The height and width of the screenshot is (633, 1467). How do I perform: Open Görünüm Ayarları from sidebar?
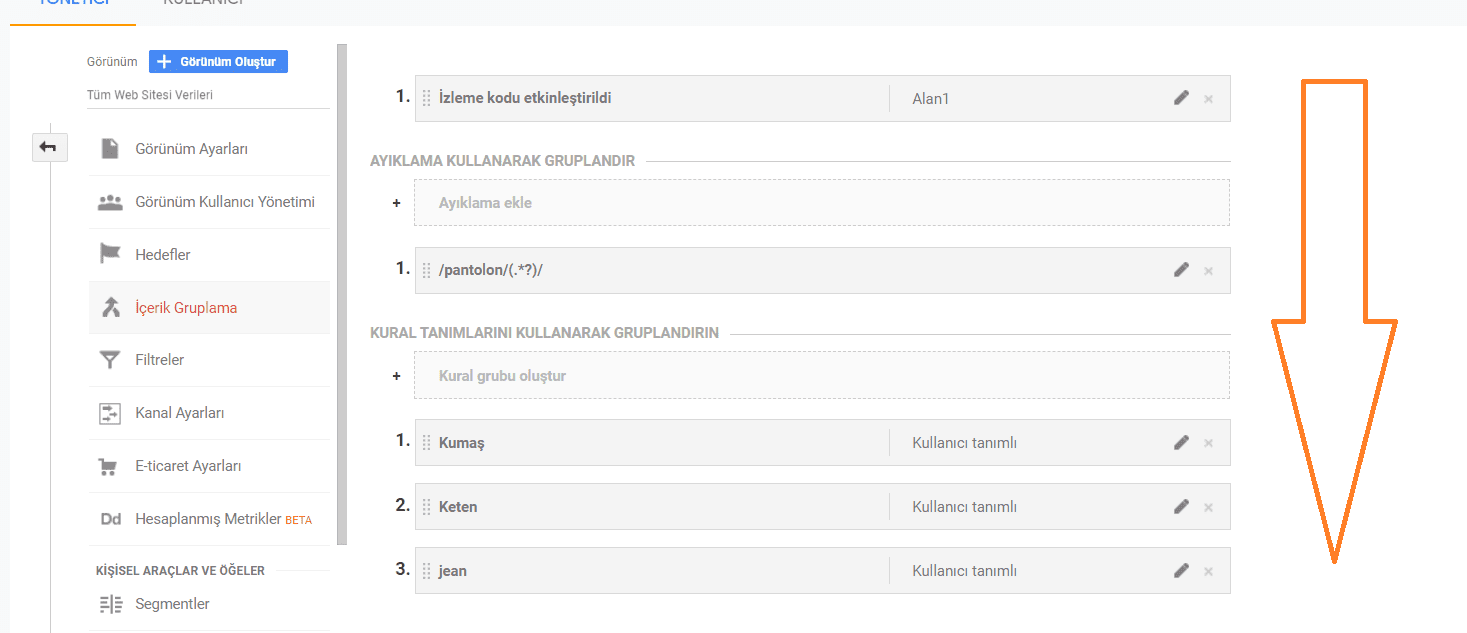click(x=191, y=149)
